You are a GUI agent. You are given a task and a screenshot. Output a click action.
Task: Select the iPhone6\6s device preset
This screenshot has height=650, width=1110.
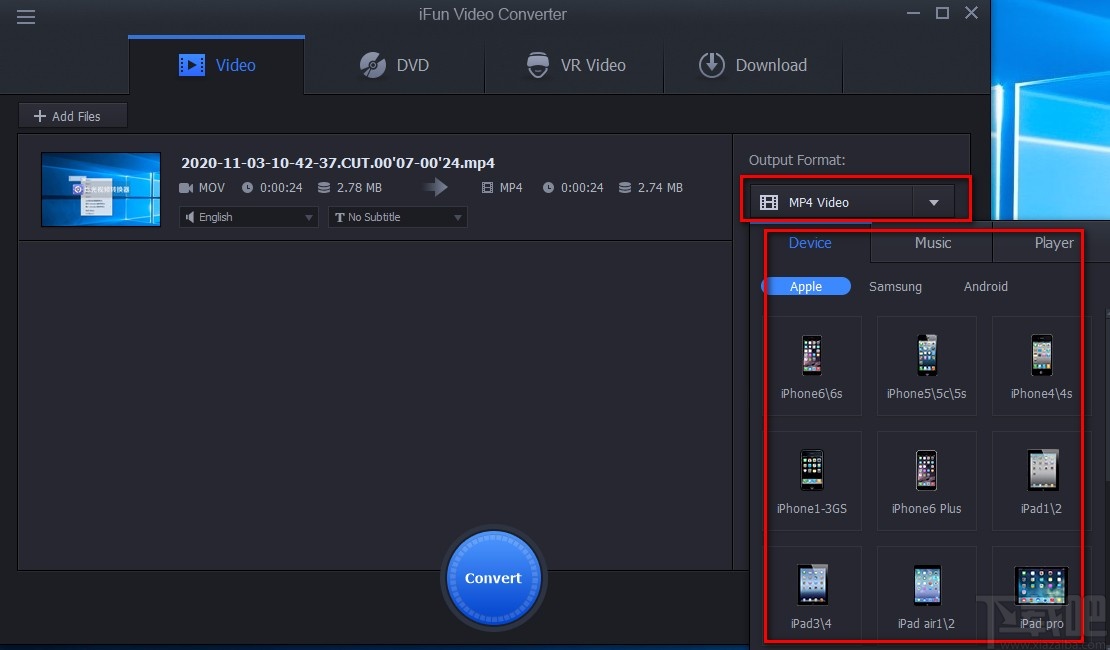click(811, 366)
